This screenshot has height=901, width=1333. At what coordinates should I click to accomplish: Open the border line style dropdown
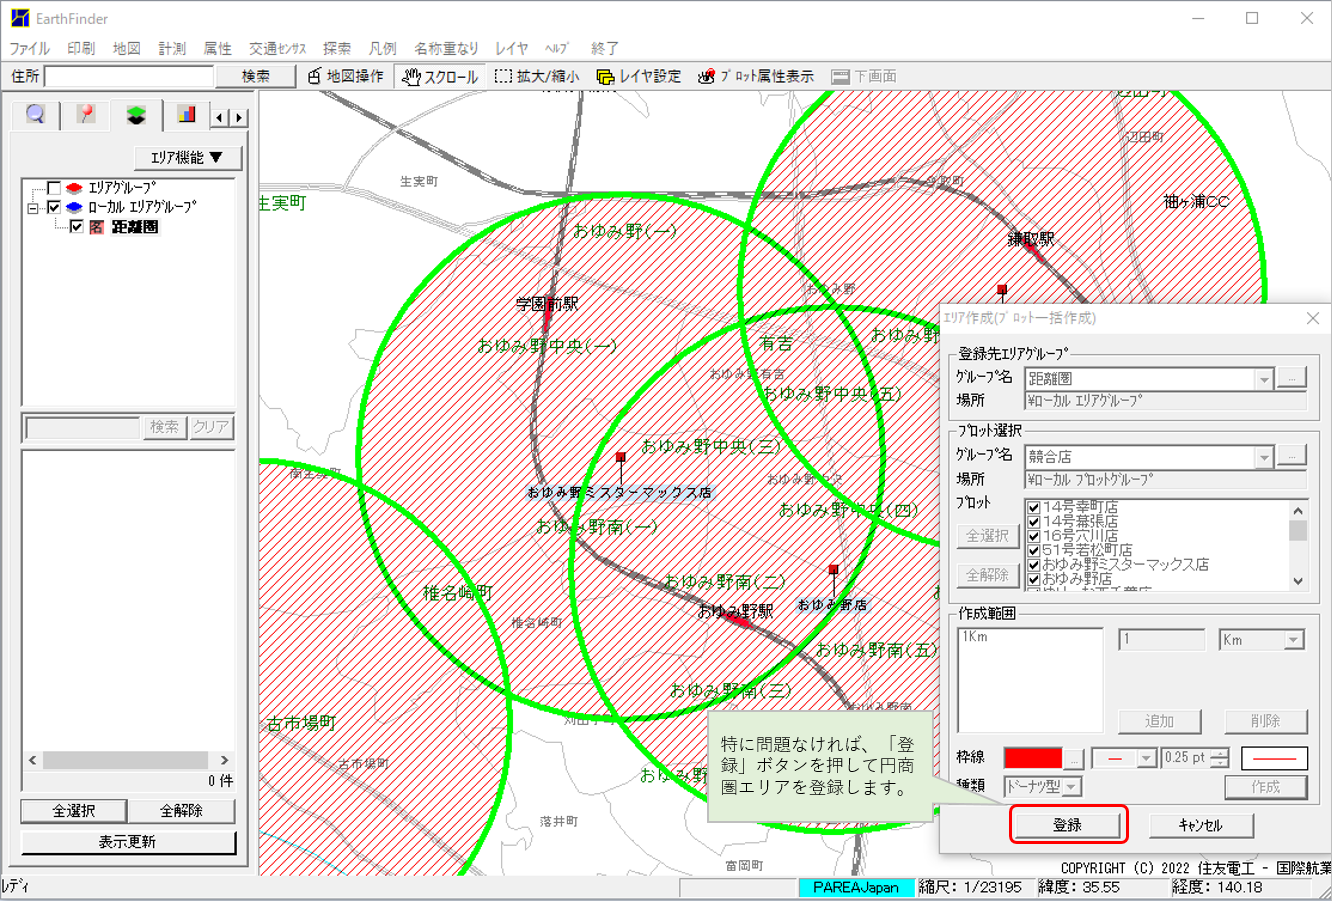click(x=1147, y=759)
